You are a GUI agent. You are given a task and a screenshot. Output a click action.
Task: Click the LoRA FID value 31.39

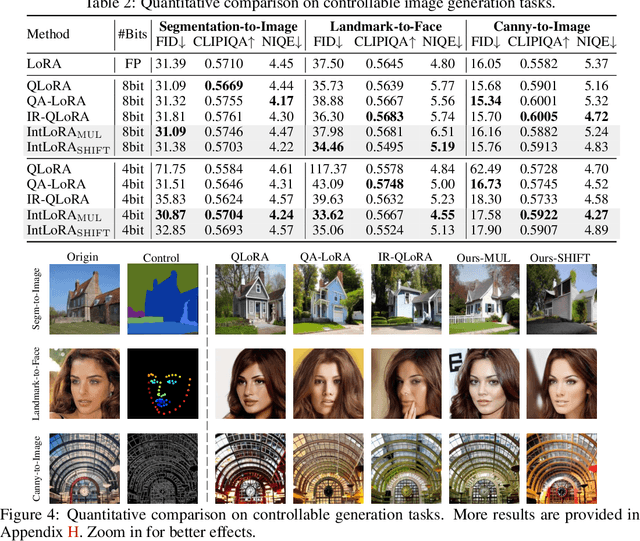point(171,64)
